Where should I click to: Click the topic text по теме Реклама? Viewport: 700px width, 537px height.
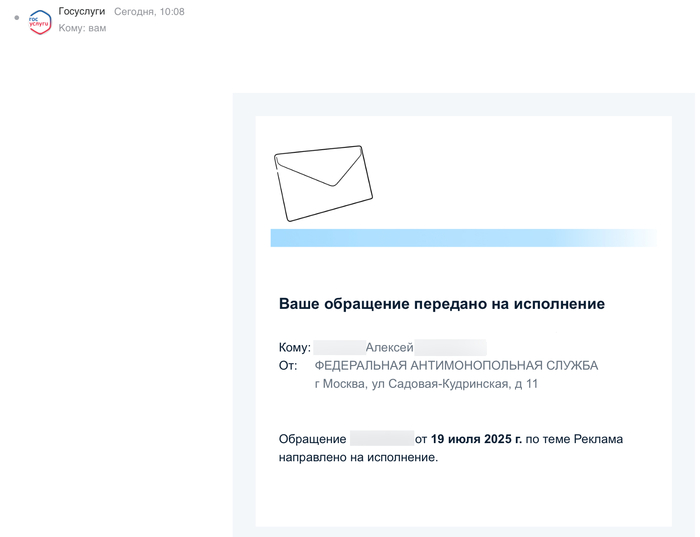tap(574, 439)
